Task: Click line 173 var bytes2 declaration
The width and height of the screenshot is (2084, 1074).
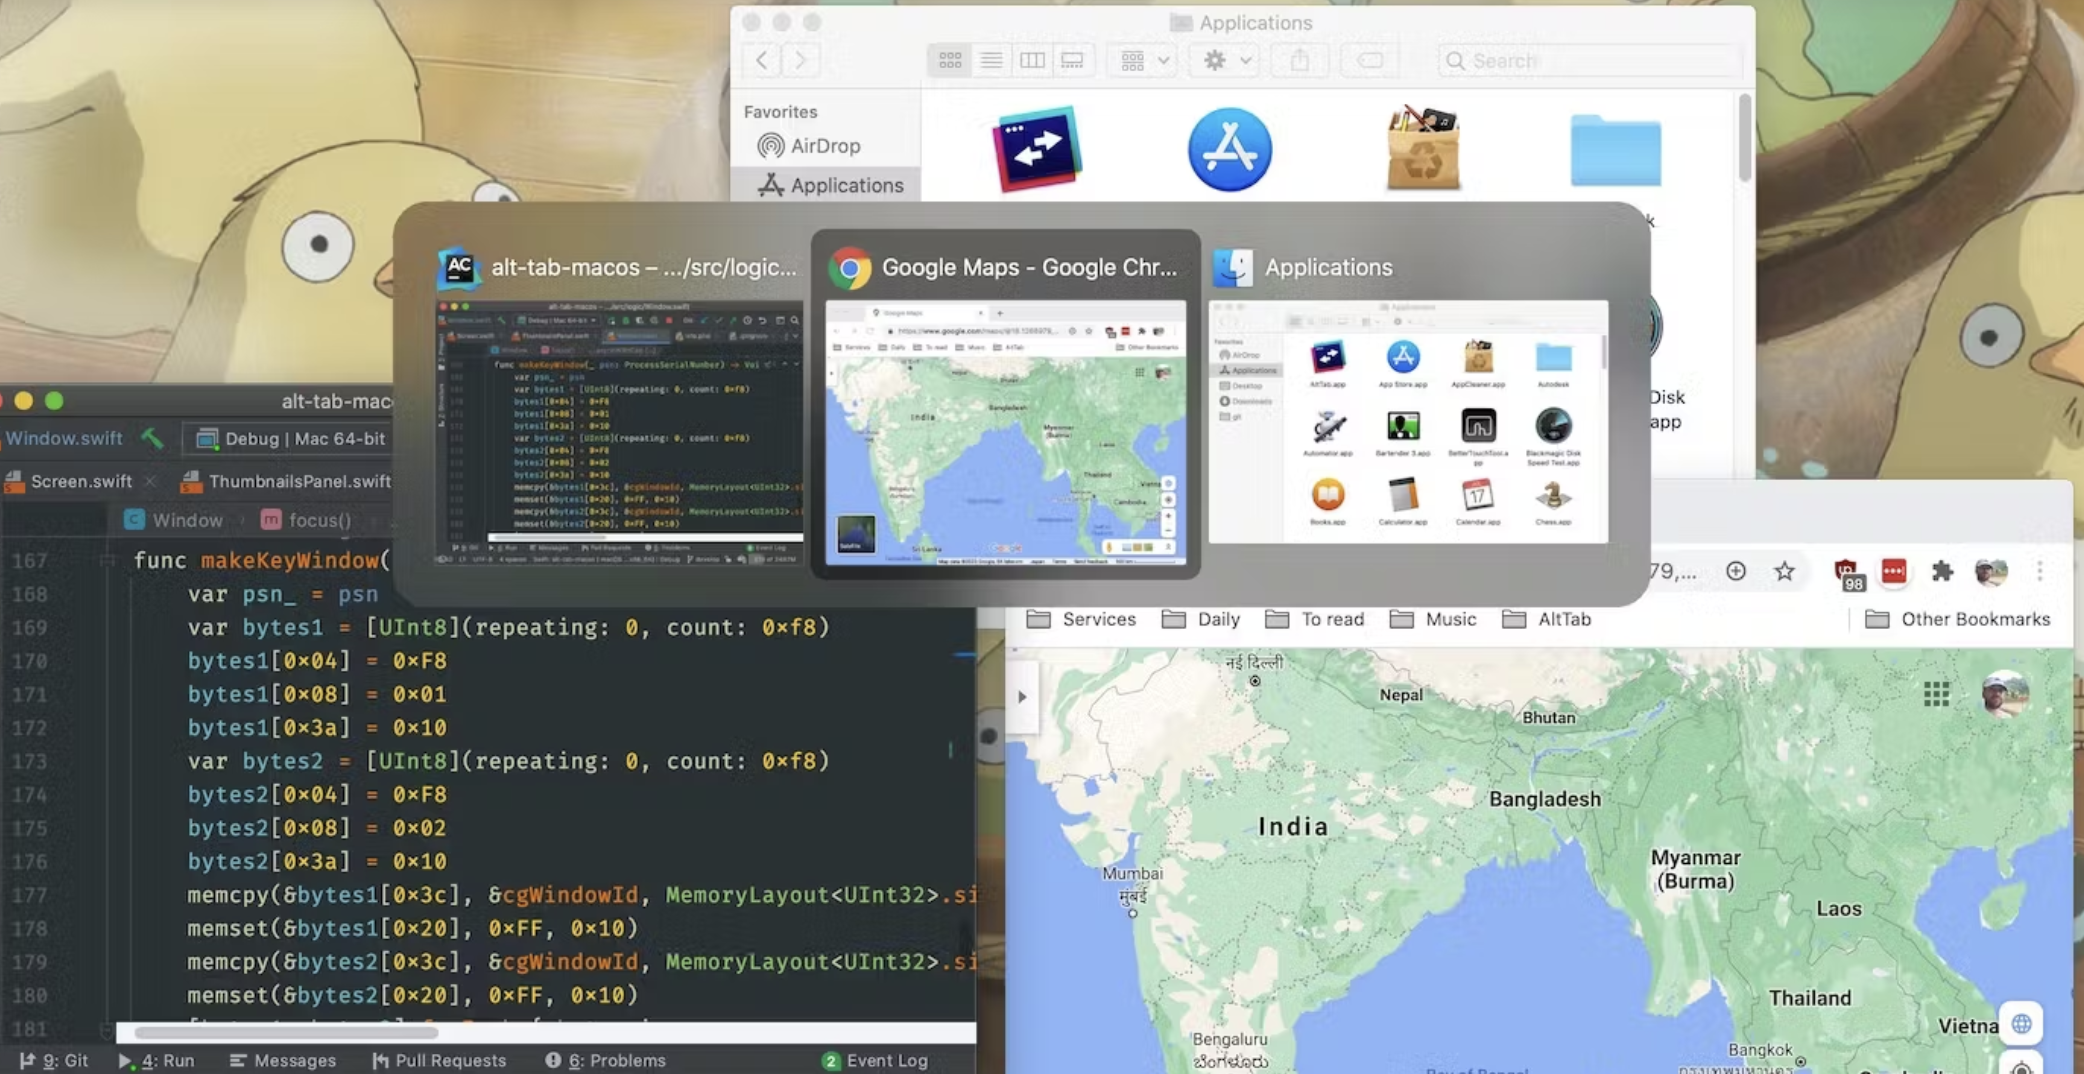Action: tap(508, 761)
